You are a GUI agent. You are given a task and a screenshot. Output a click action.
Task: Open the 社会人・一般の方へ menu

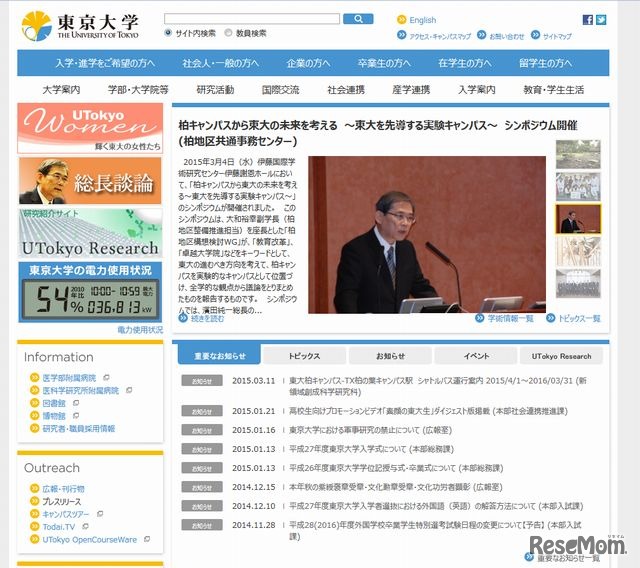coord(220,63)
